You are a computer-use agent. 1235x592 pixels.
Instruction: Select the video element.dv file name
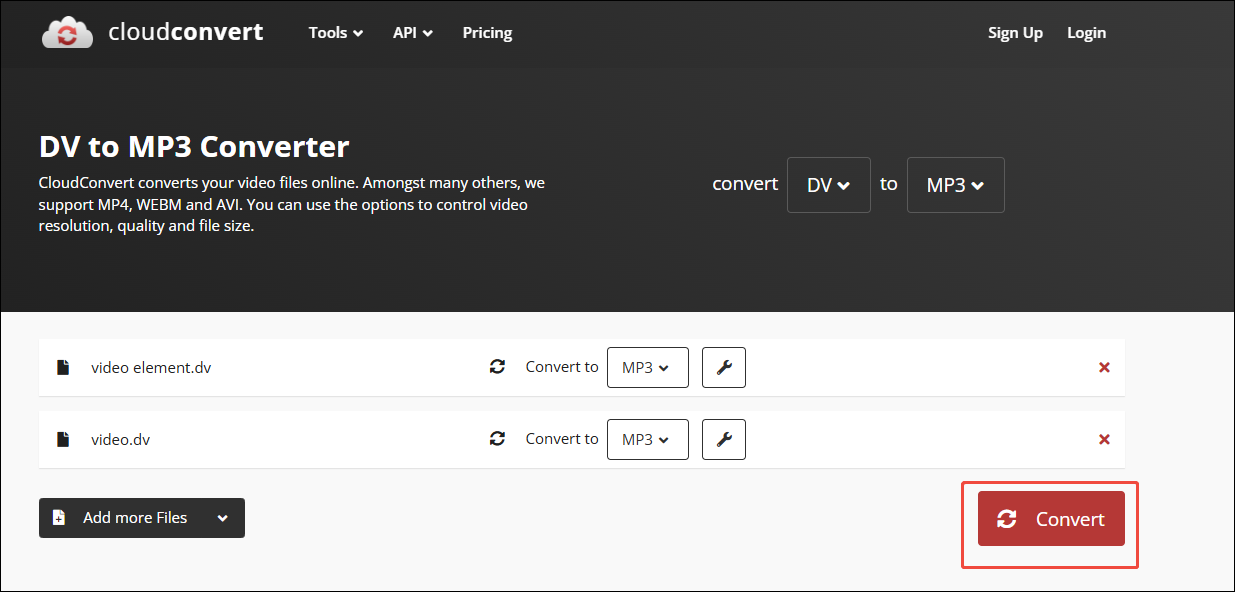click(x=151, y=367)
